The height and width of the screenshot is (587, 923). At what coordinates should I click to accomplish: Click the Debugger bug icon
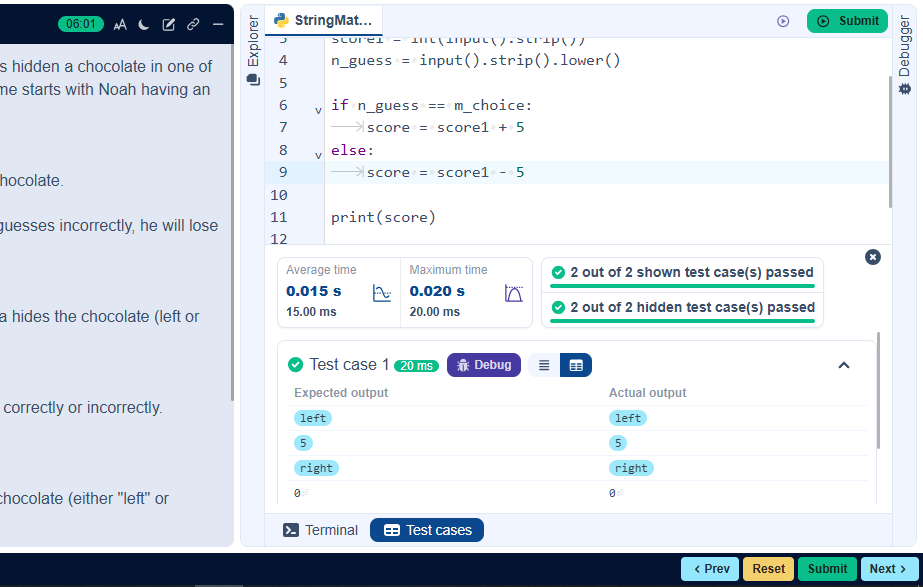click(x=905, y=89)
